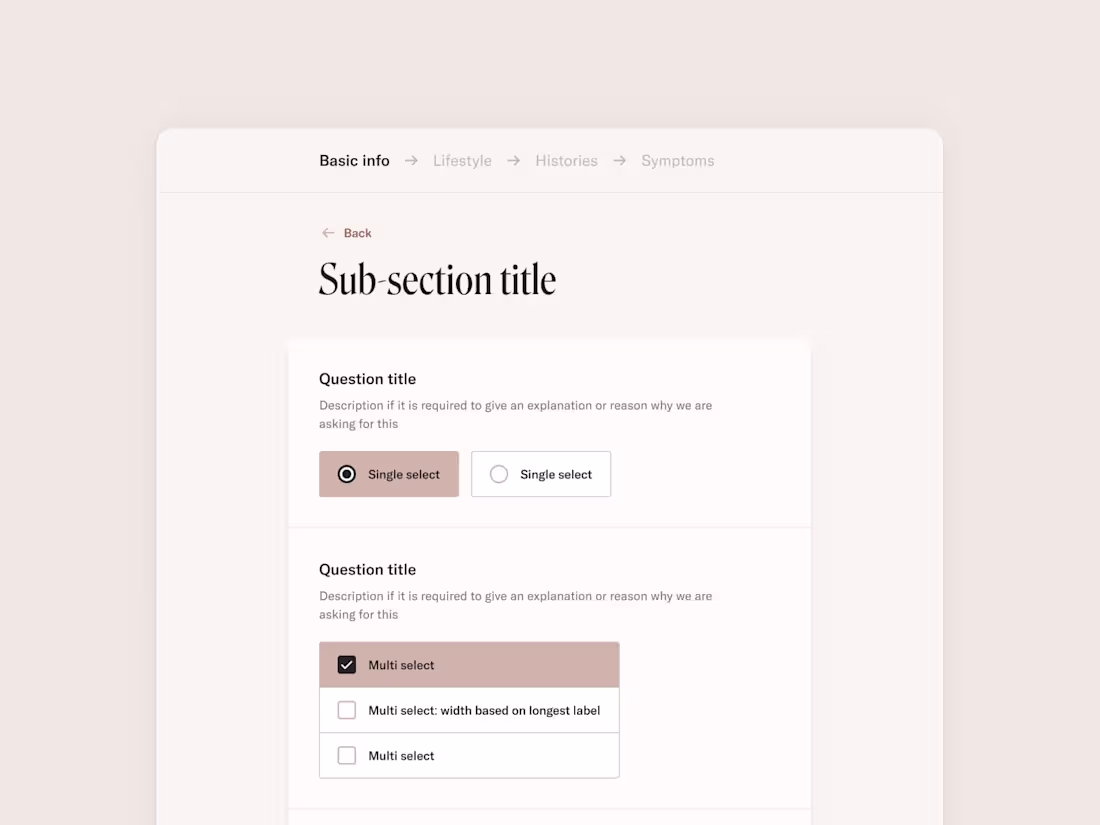Image resolution: width=1100 pixels, height=825 pixels.
Task: Select the highlighted Single select option button
Action: click(x=389, y=473)
